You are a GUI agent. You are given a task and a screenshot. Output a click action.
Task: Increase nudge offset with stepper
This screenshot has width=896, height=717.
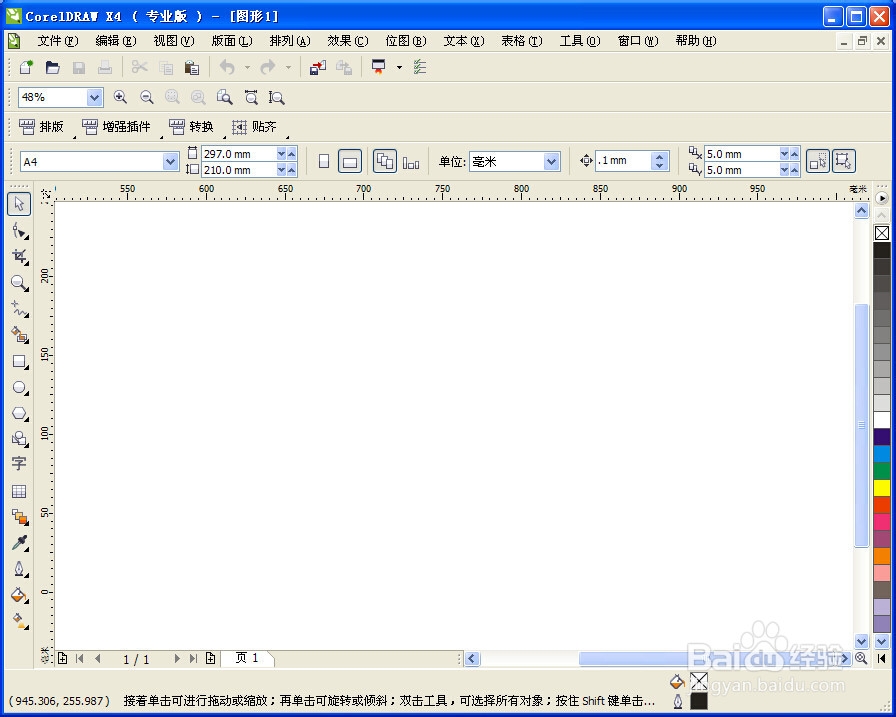tap(659, 157)
